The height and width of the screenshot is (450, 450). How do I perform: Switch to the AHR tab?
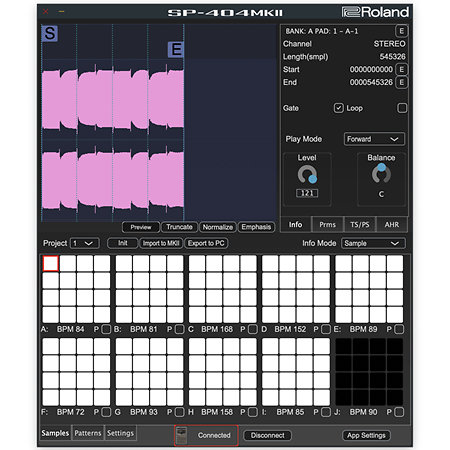pyautogui.click(x=392, y=225)
